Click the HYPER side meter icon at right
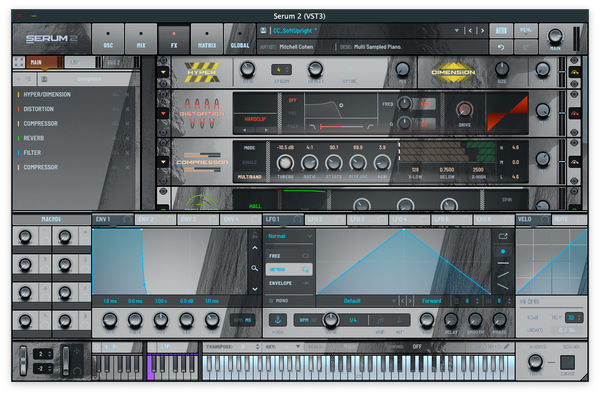600x395 pixels. 574,72
